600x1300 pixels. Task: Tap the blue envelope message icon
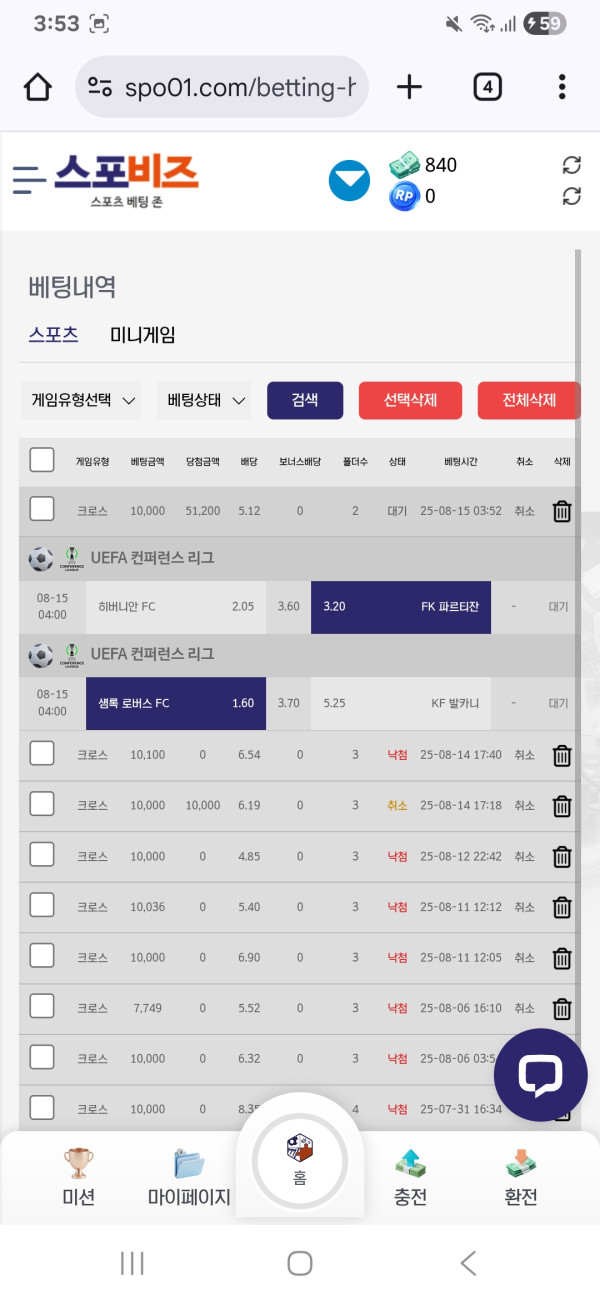click(x=350, y=181)
